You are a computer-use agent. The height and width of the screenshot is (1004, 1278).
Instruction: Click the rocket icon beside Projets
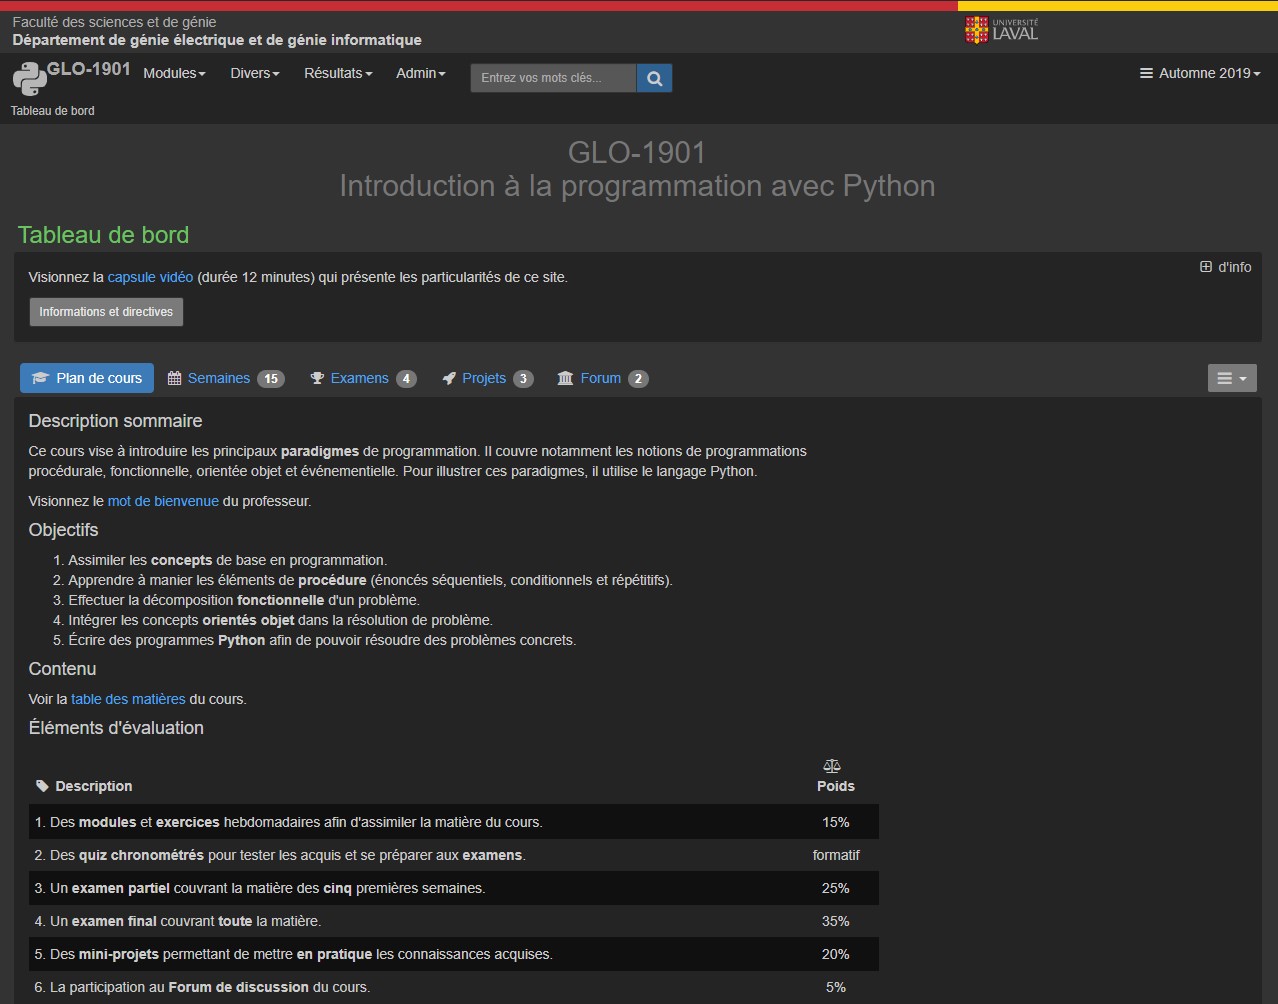tap(449, 378)
